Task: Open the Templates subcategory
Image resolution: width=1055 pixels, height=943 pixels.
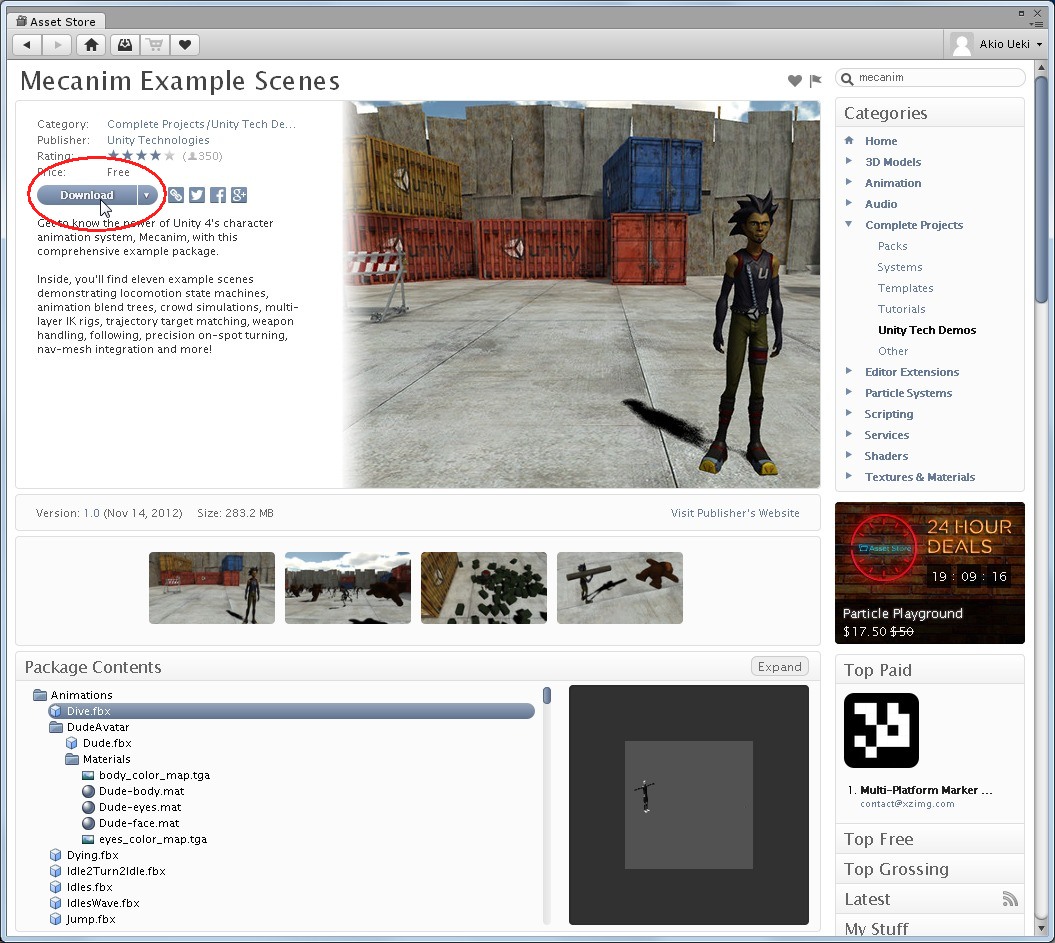Action: point(905,288)
